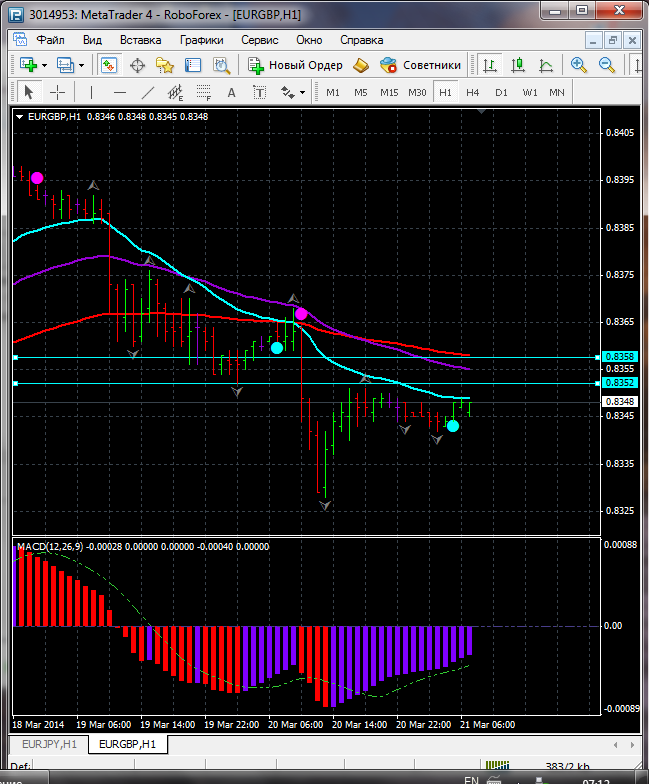Click the triangle beside EURGBP,H1 chart title

click(x=20, y=116)
